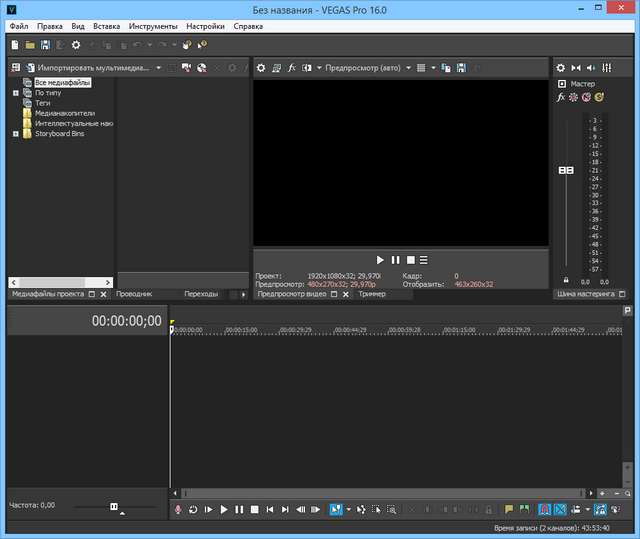Open project properties gear in main toolbar
The width and height of the screenshot is (640, 539).
[76, 45]
